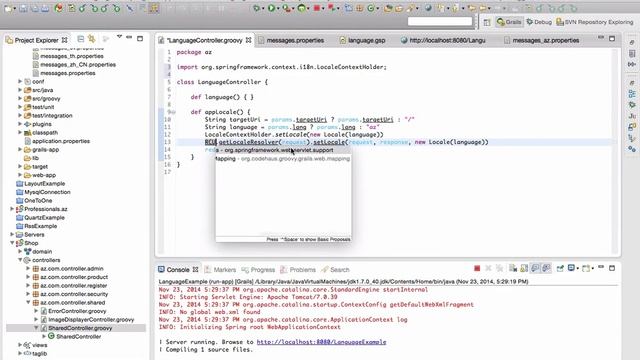Open the language.gsp editor tab
Image resolution: width=640 pixels, height=360 pixels.
point(362,40)
